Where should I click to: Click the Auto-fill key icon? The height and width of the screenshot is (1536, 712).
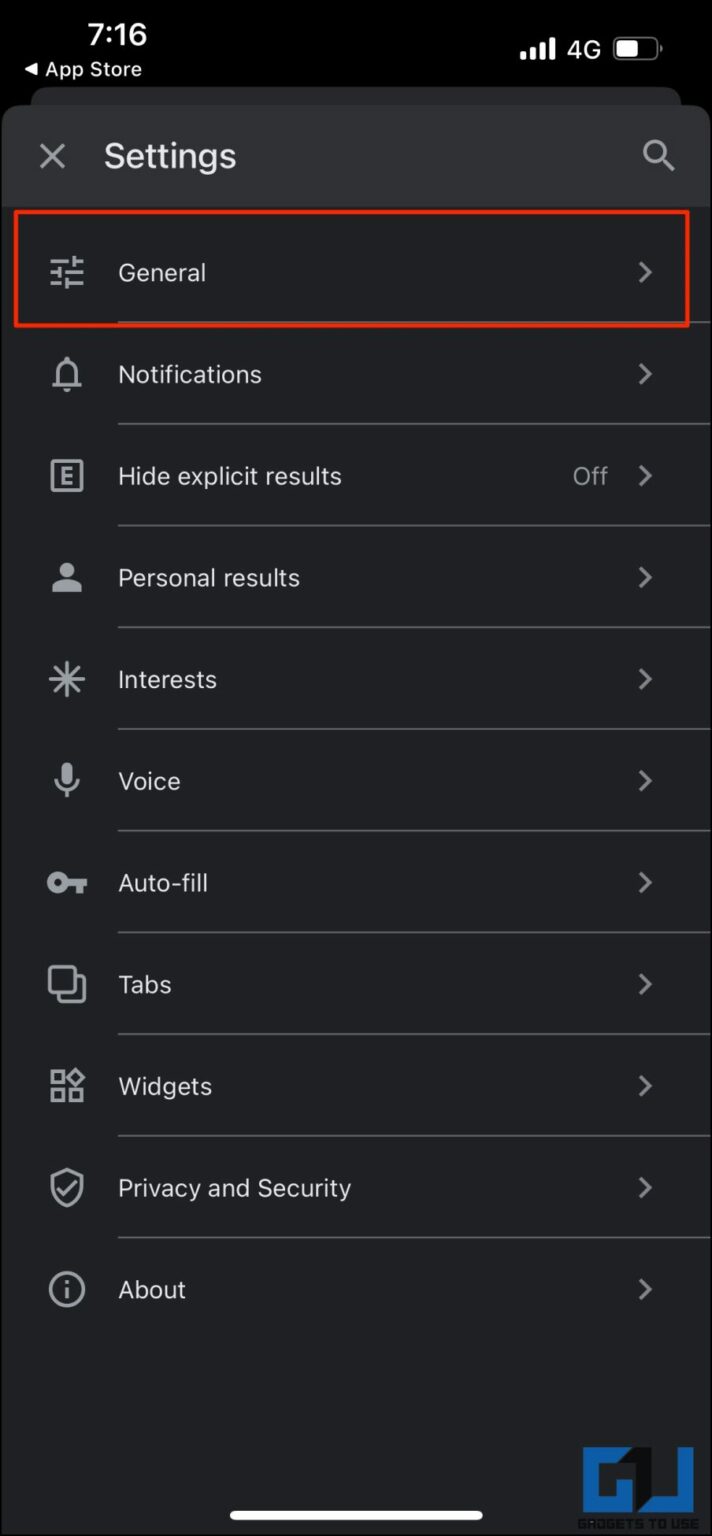[66, 883]
